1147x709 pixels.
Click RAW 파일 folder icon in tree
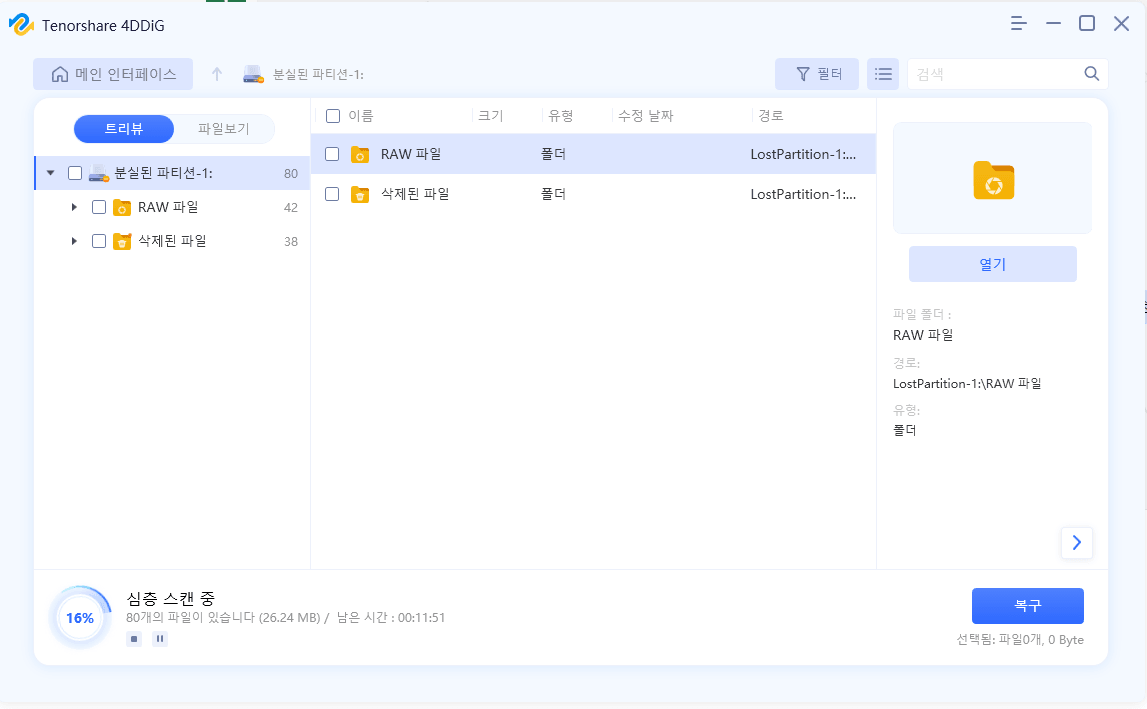(x=121, y=207)
